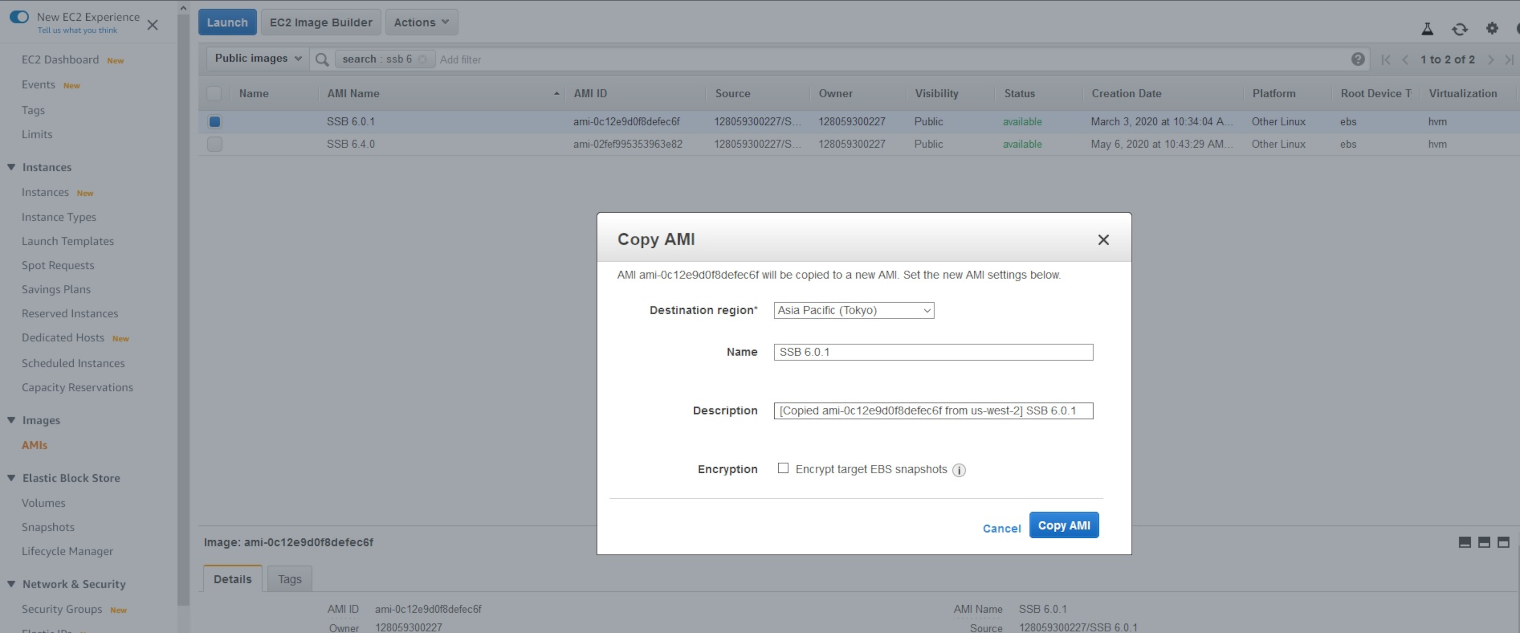Image resolution: width=1520 pixels, height=633 pixels.
Task: Remove the 'search : ssb 6' filter tag
Action: [423, 59]
